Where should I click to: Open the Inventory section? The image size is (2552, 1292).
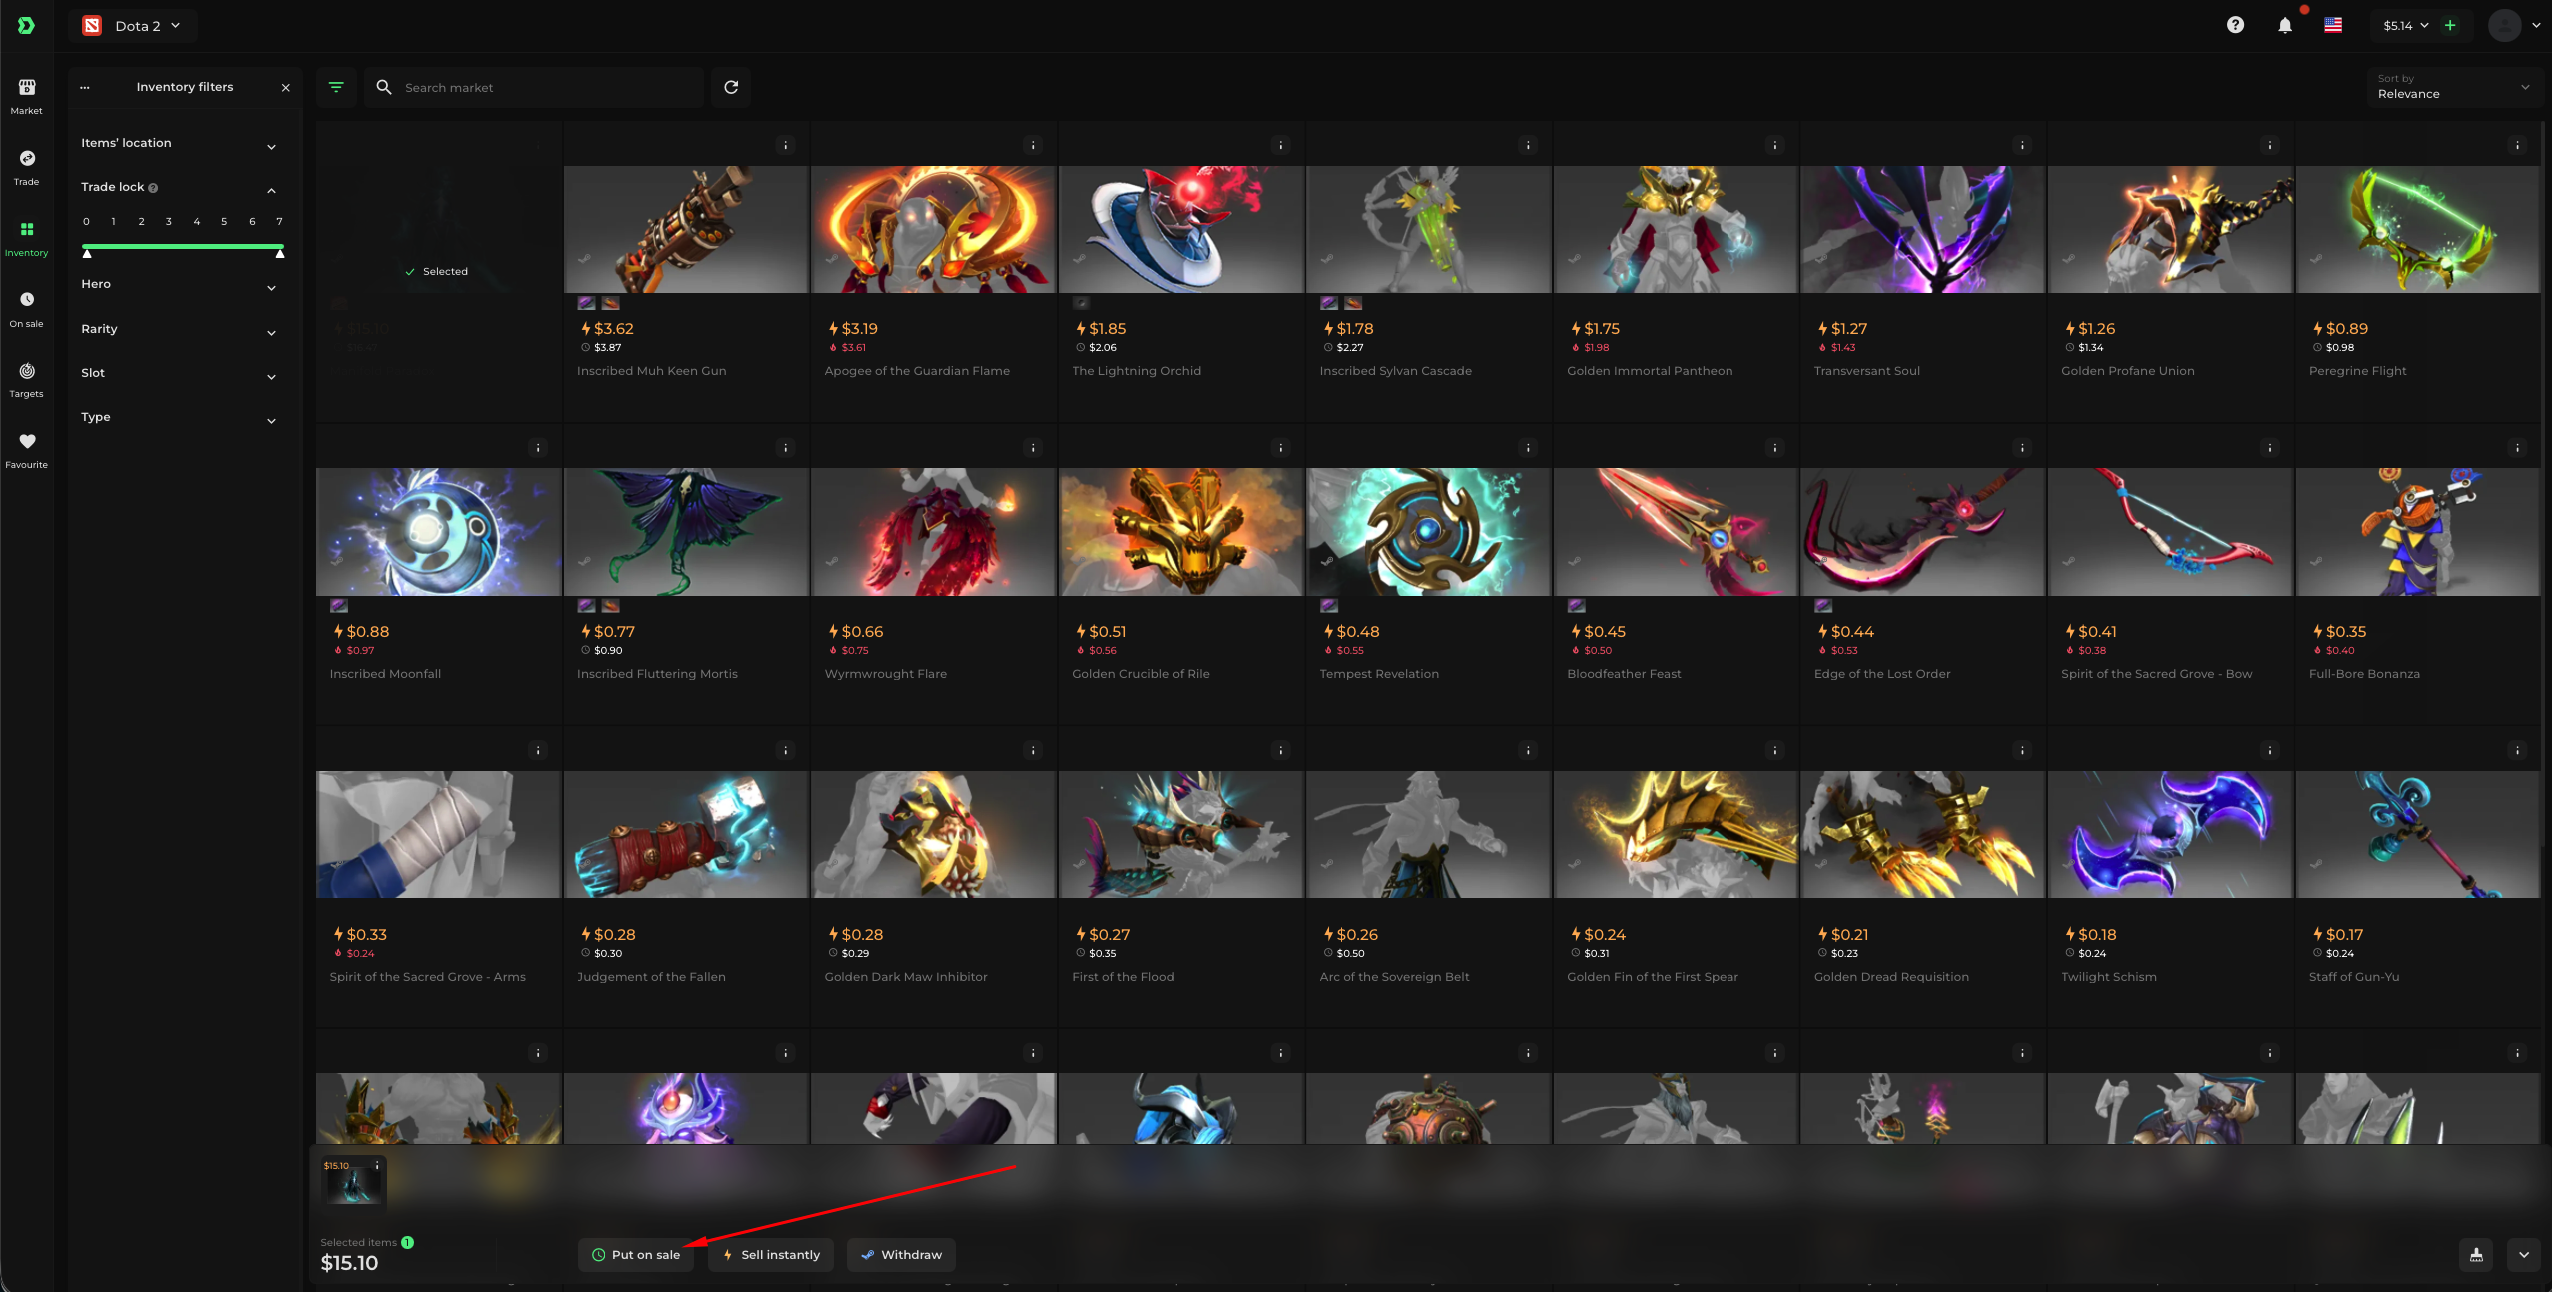pyautogui.click(x=27, y=239)
